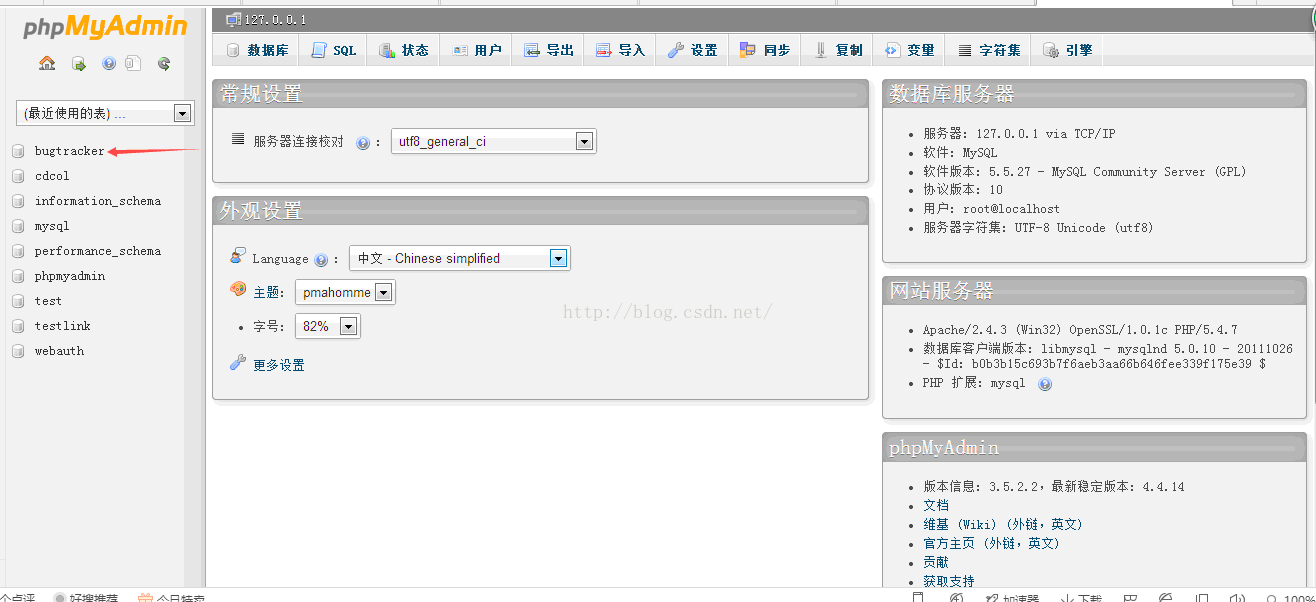Open the 字符集 tab
1316x602 pixels.
pos(989,50)
